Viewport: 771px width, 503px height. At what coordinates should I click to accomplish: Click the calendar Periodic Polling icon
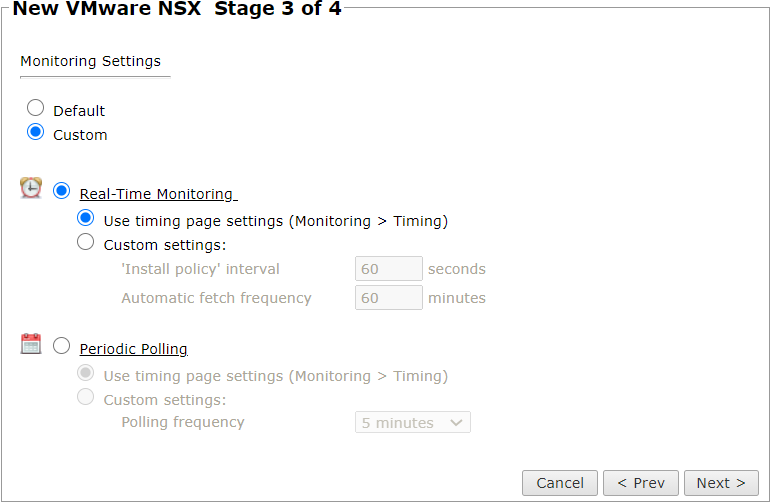(x=31, y=344)
